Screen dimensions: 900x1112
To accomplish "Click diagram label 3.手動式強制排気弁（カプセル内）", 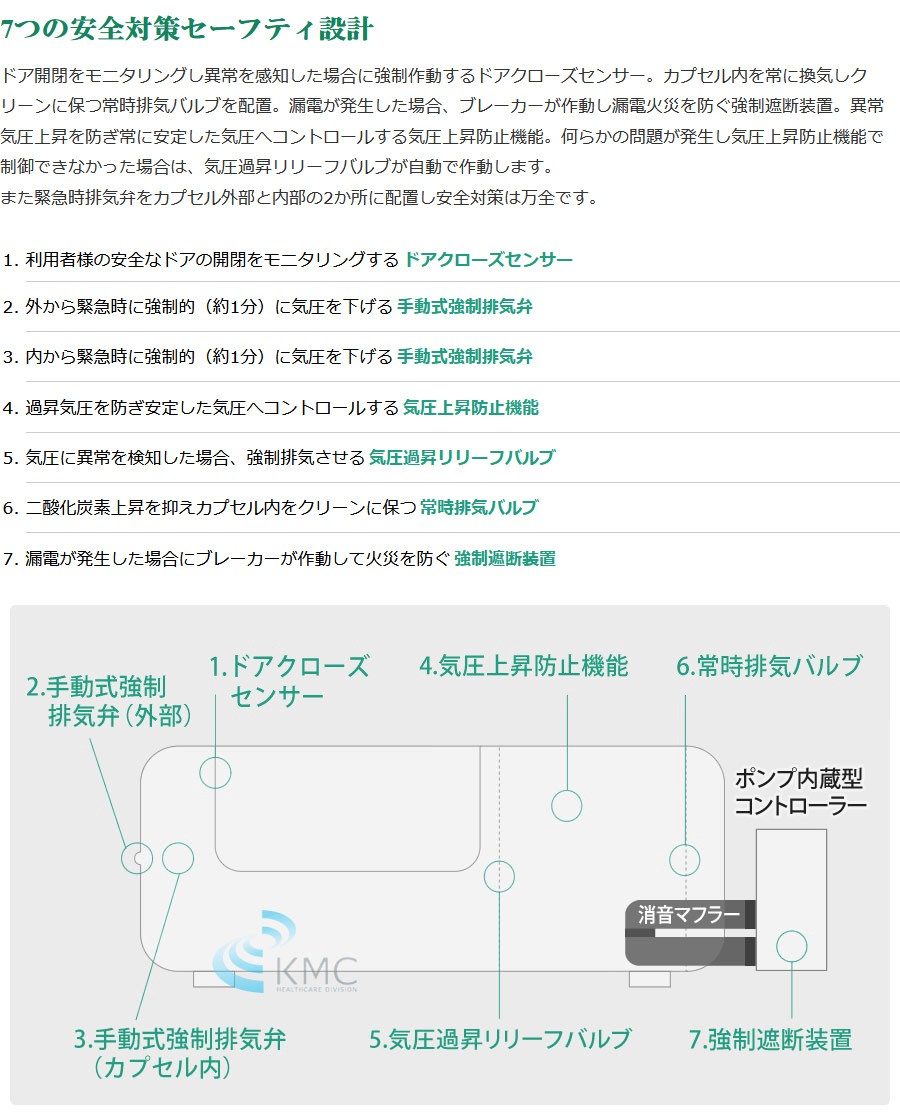I will click(179, 1053).
